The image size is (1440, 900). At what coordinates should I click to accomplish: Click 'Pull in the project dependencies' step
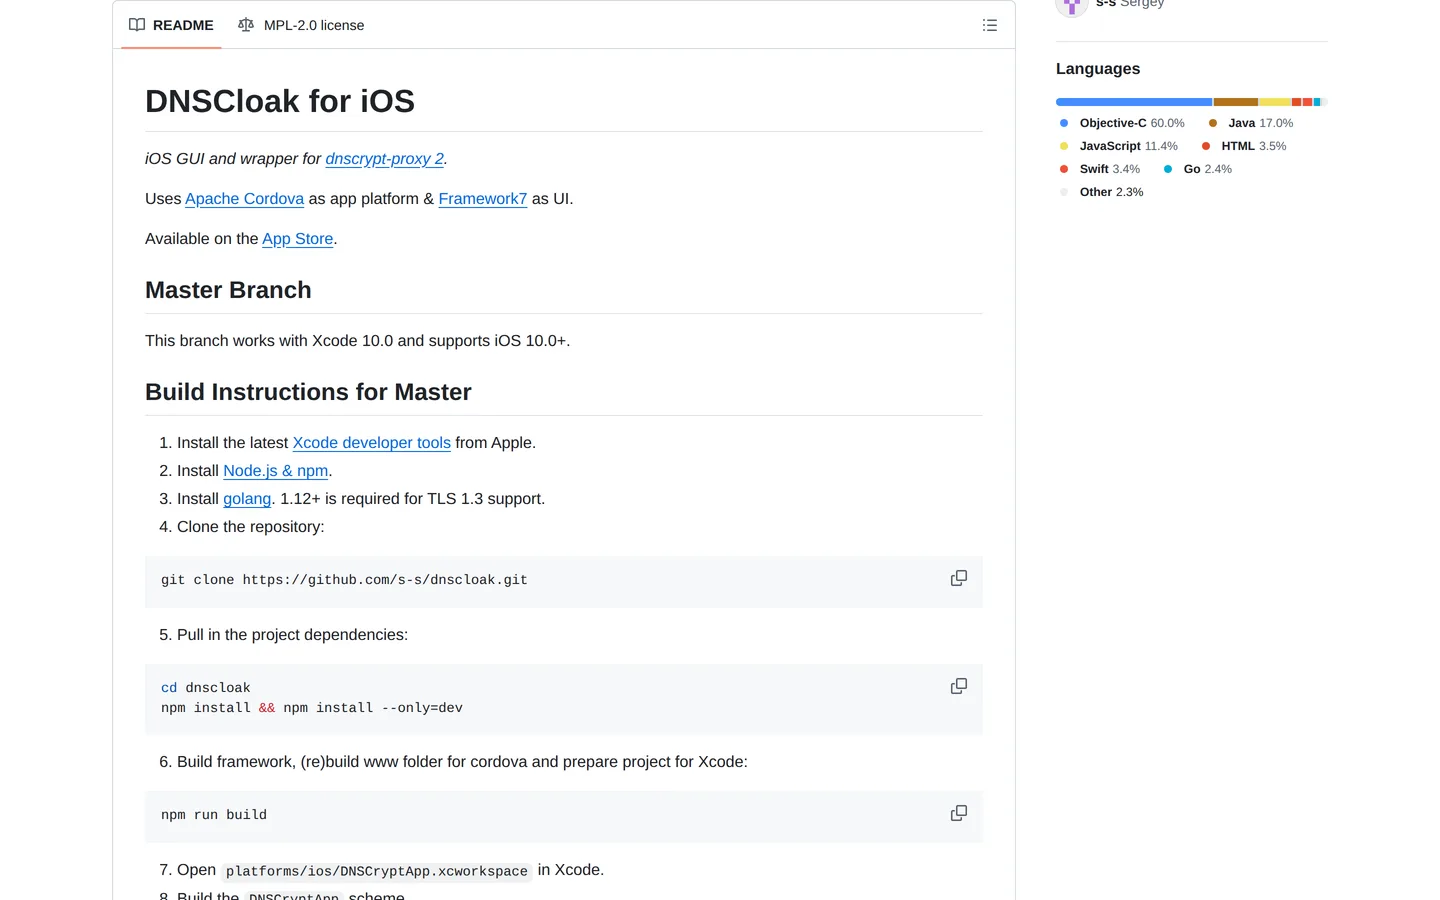pyautogui.click(x=292, y=635)
